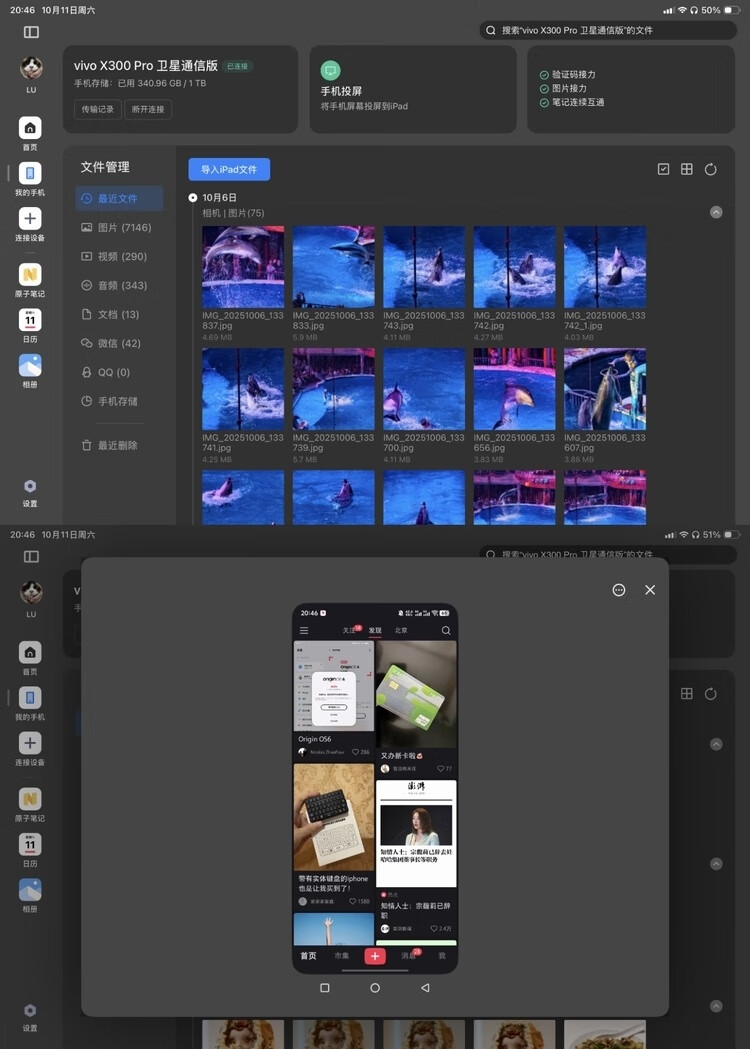
Task: Toggle the 验证码接力 check option
Action: point(545,75)
